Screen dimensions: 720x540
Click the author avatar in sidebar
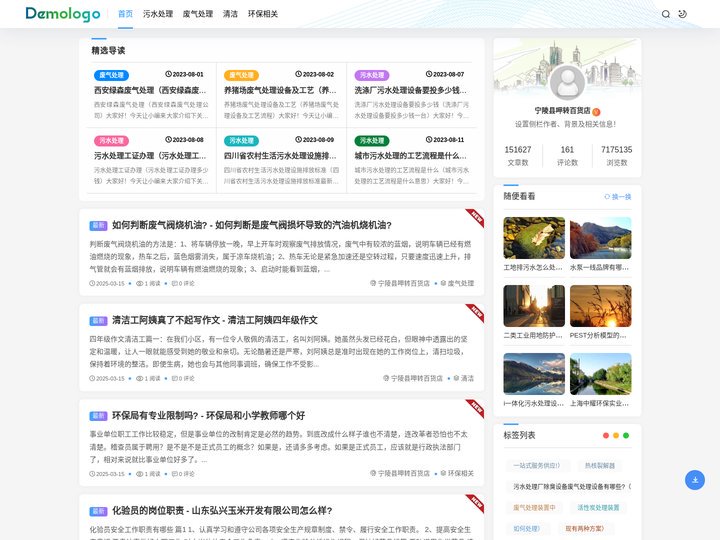pyautogui.click(x=567, y=83)
